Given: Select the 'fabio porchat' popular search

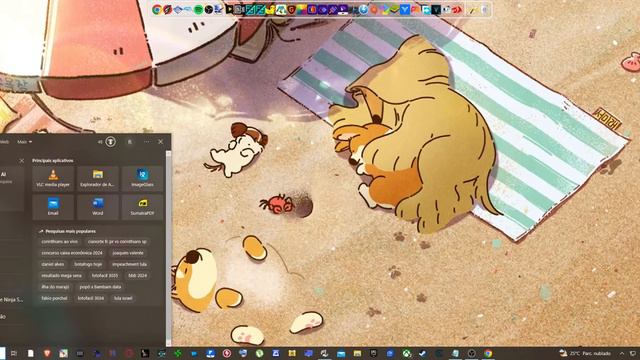Looking at the screenshot, I should click(54, 298).
